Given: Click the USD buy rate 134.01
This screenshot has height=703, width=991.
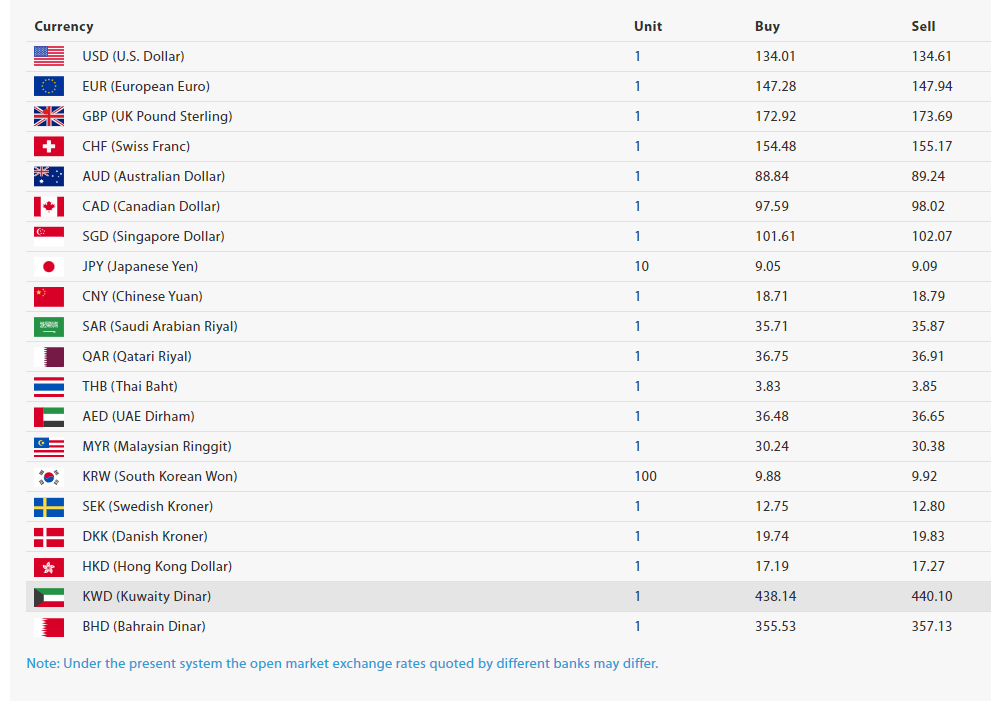Looking at the screenshot, I should (x=775, y=56).
